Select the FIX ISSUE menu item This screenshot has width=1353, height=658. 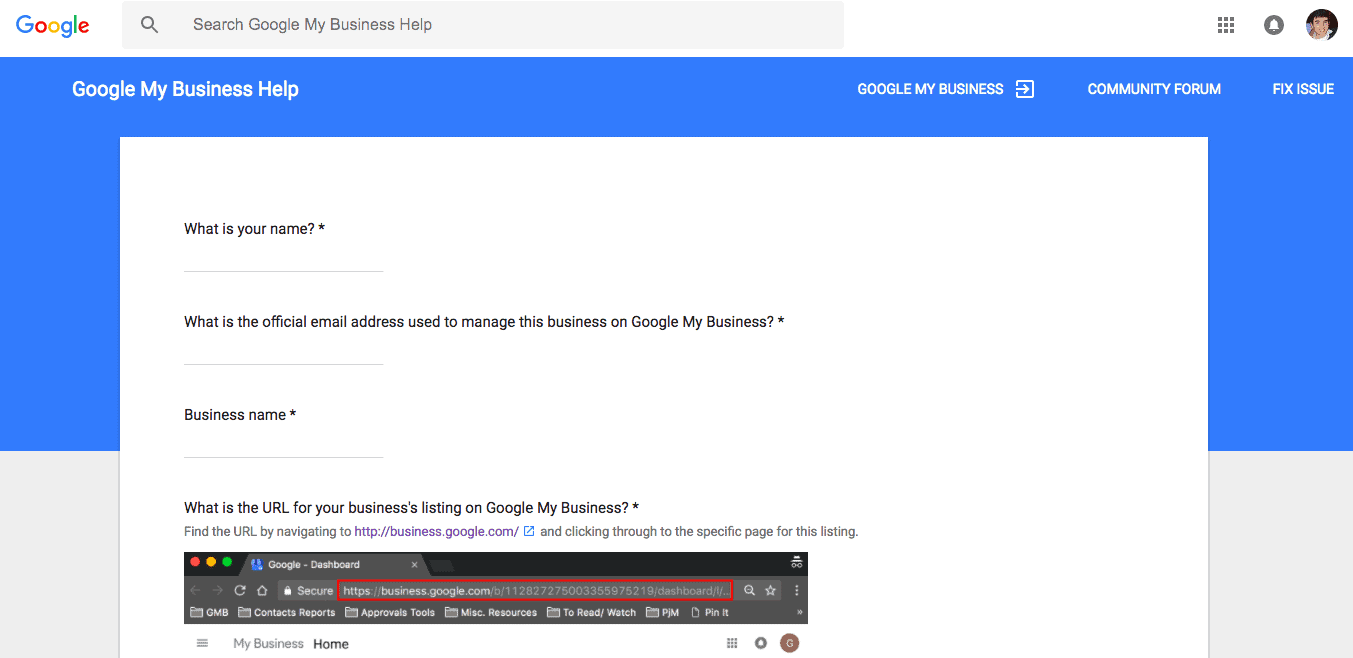(x=1303, y=88)
